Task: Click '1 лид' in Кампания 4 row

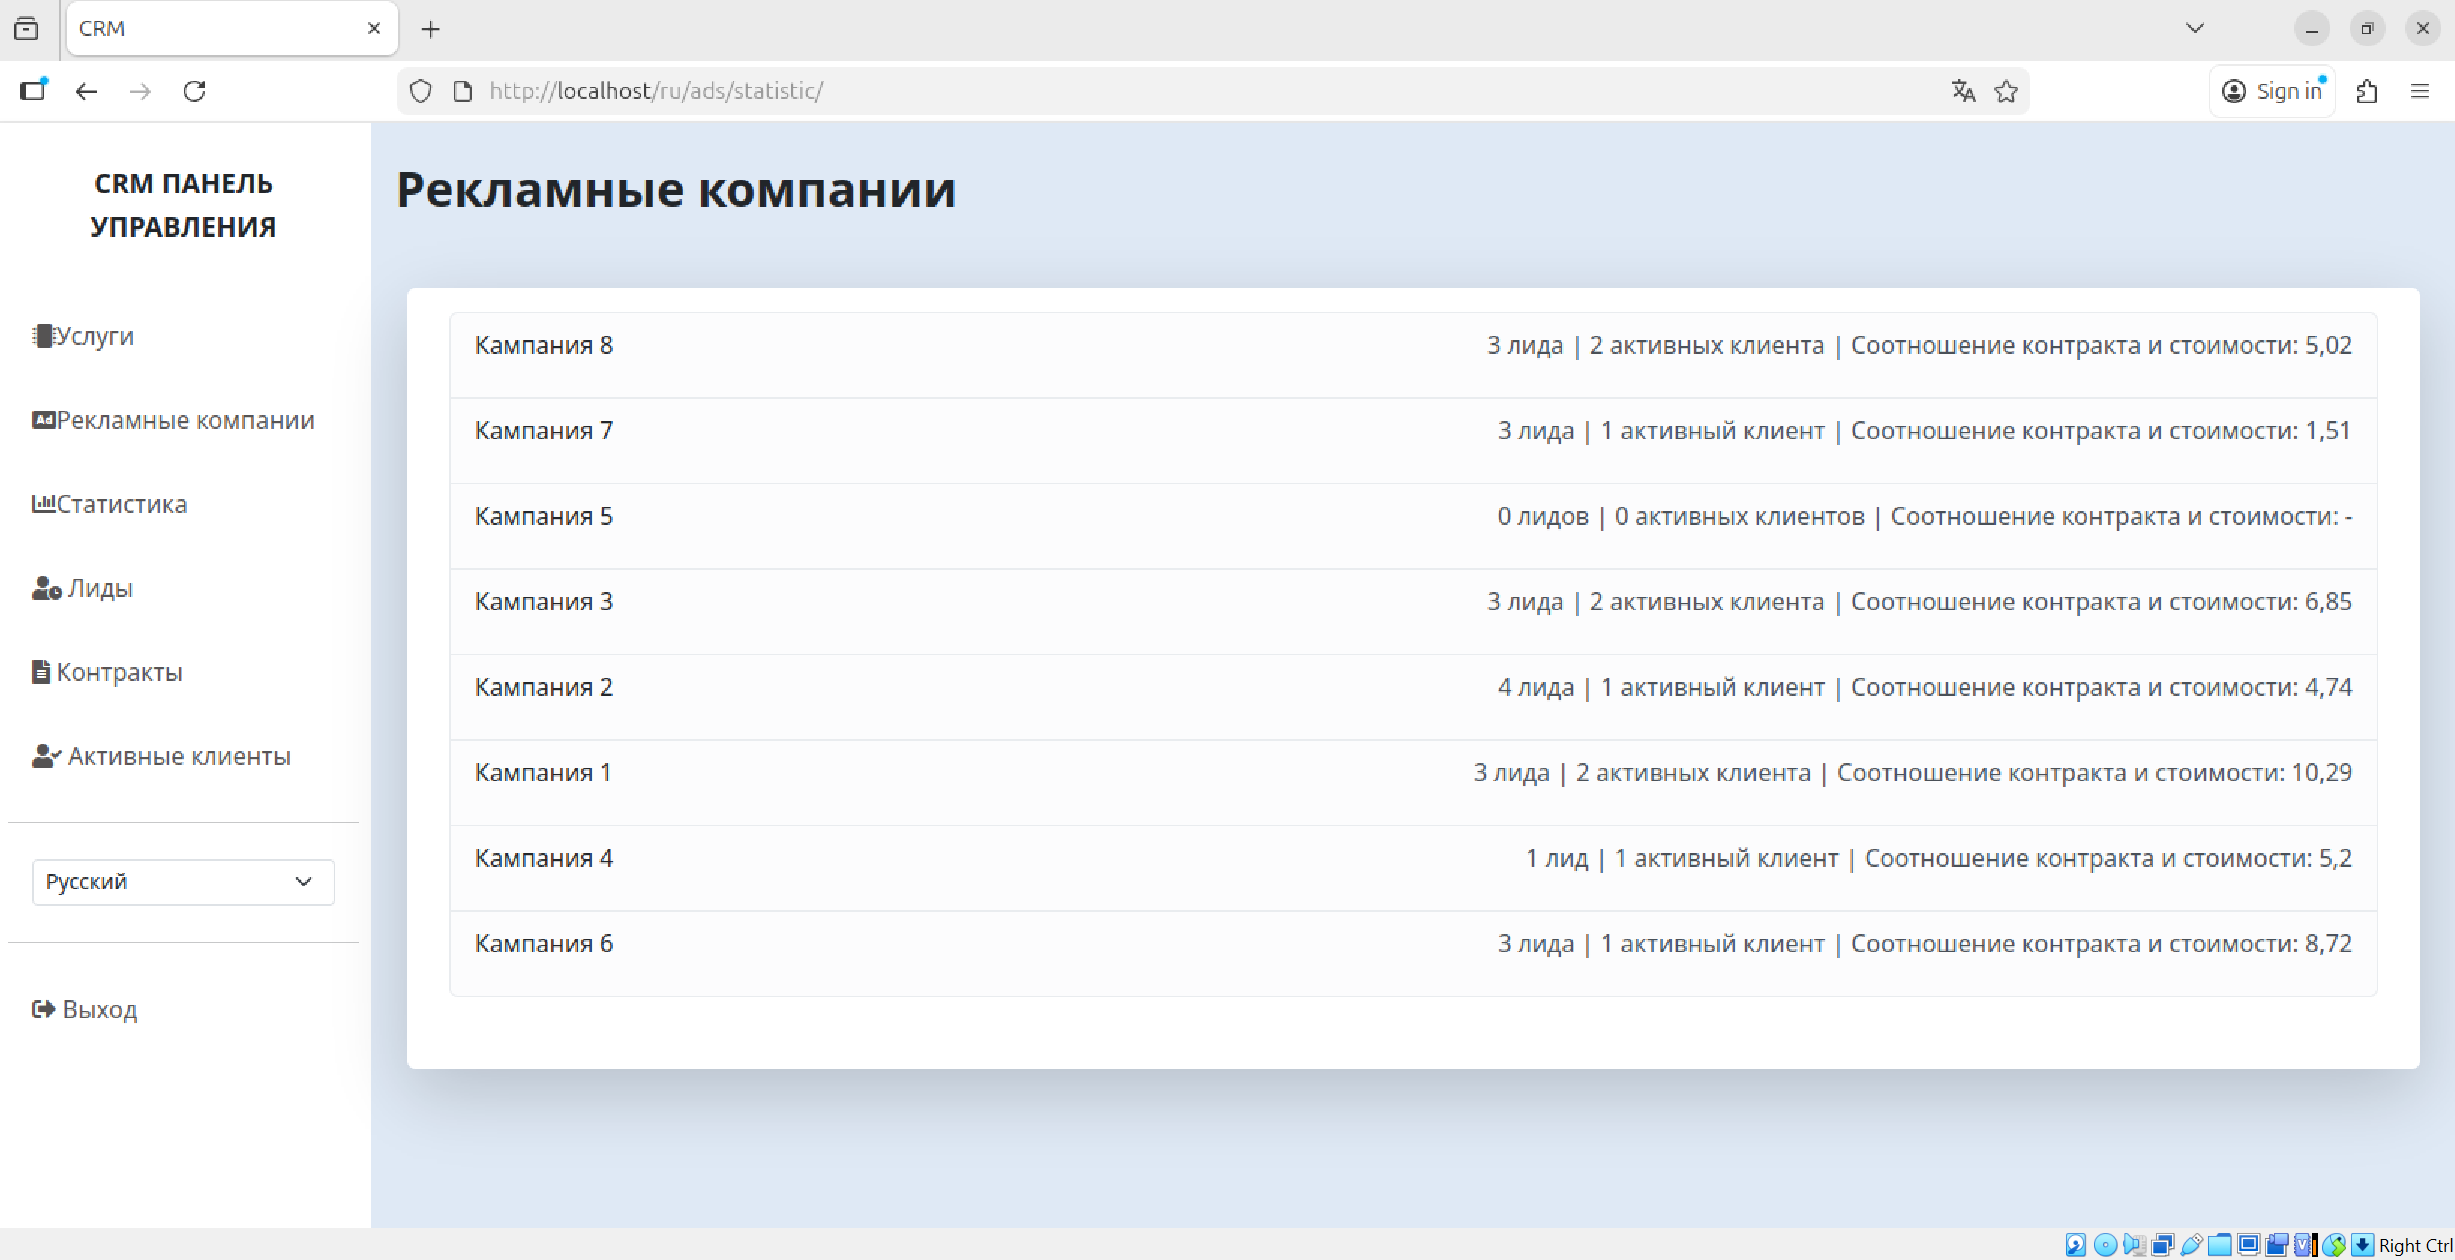Action: tap(1556, 859)
